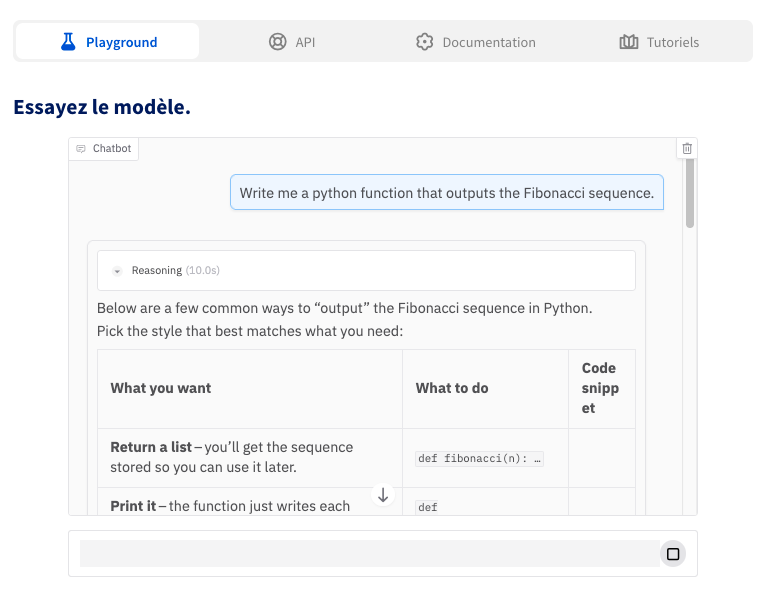This screenshot has width=770, height=590.
Task: Click the Chatbot label speech bubble icon
Action: (81, 149)
